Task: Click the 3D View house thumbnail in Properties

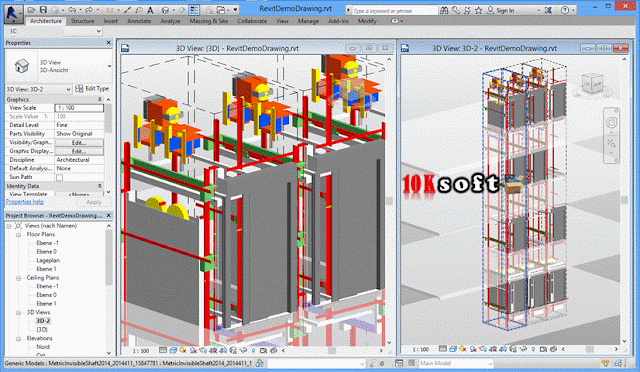Action: [x=22, y=66]
